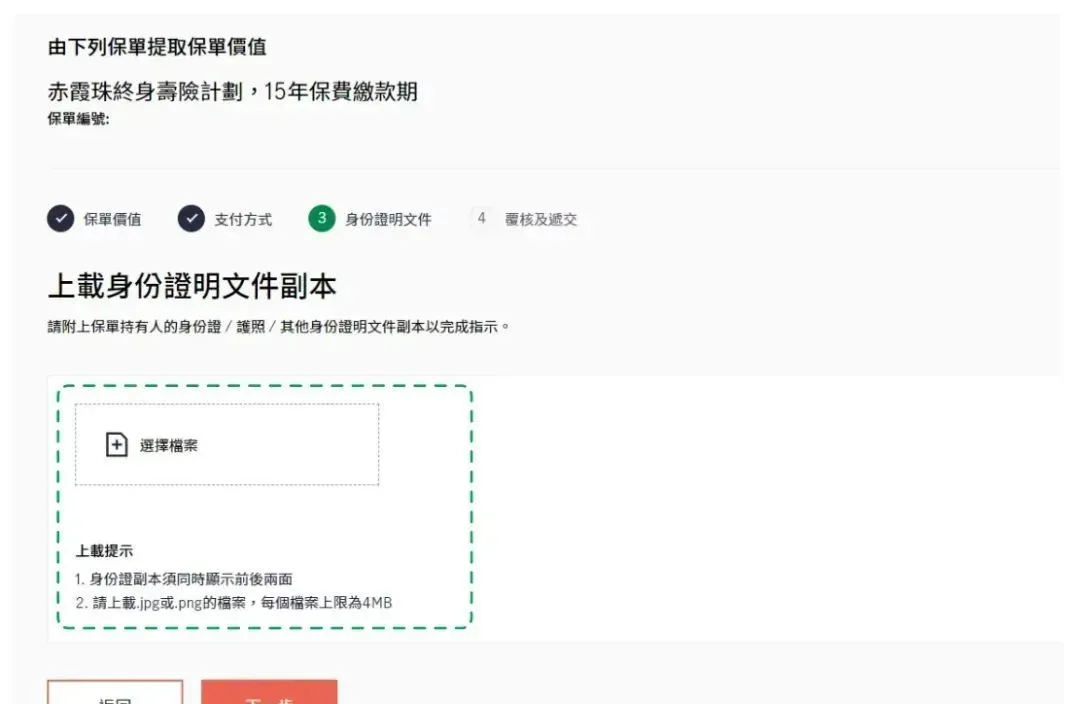Click the tip about 4MB file limit
This screenshot has height=704, width=1080.
(233, 603)
